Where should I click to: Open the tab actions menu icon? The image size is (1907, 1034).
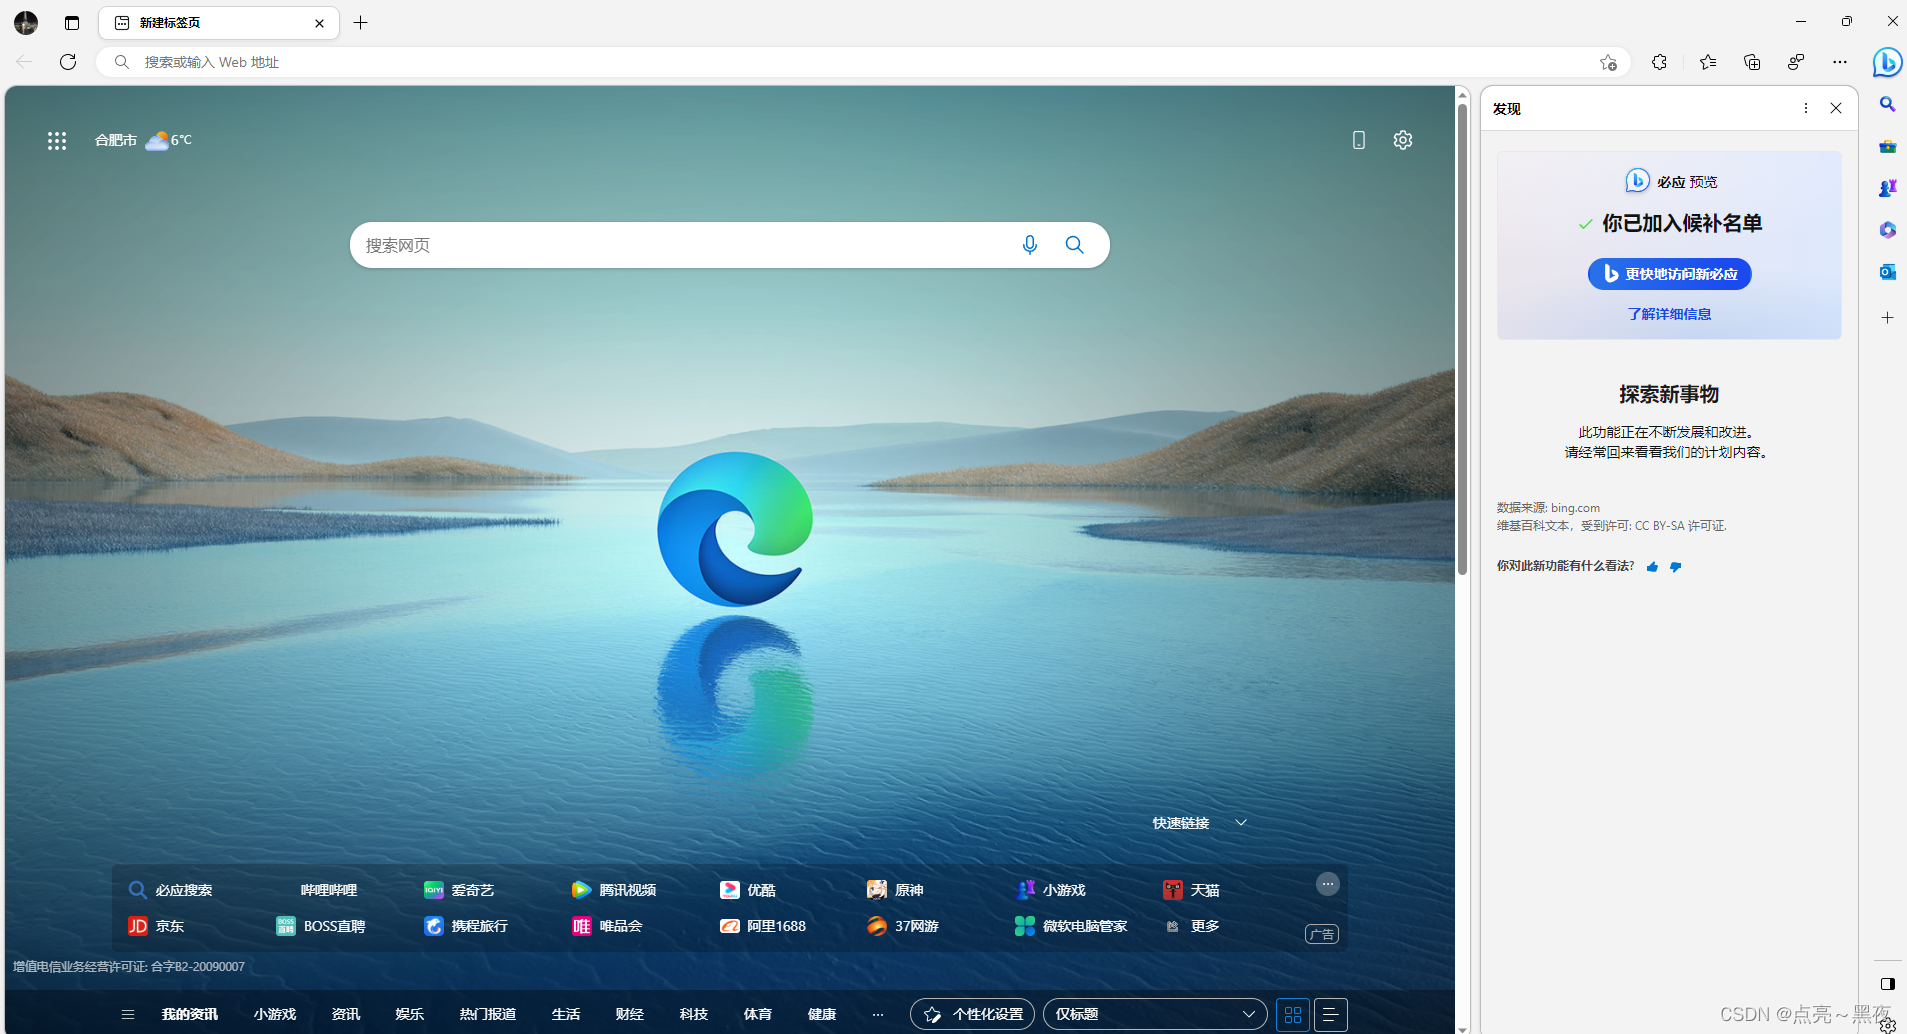click(x=72, y=22)
